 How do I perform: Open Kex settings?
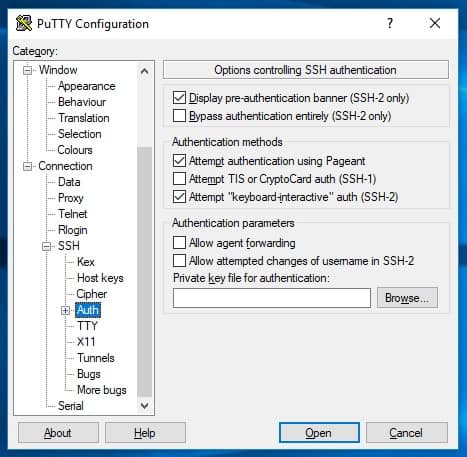coord(86,262)
